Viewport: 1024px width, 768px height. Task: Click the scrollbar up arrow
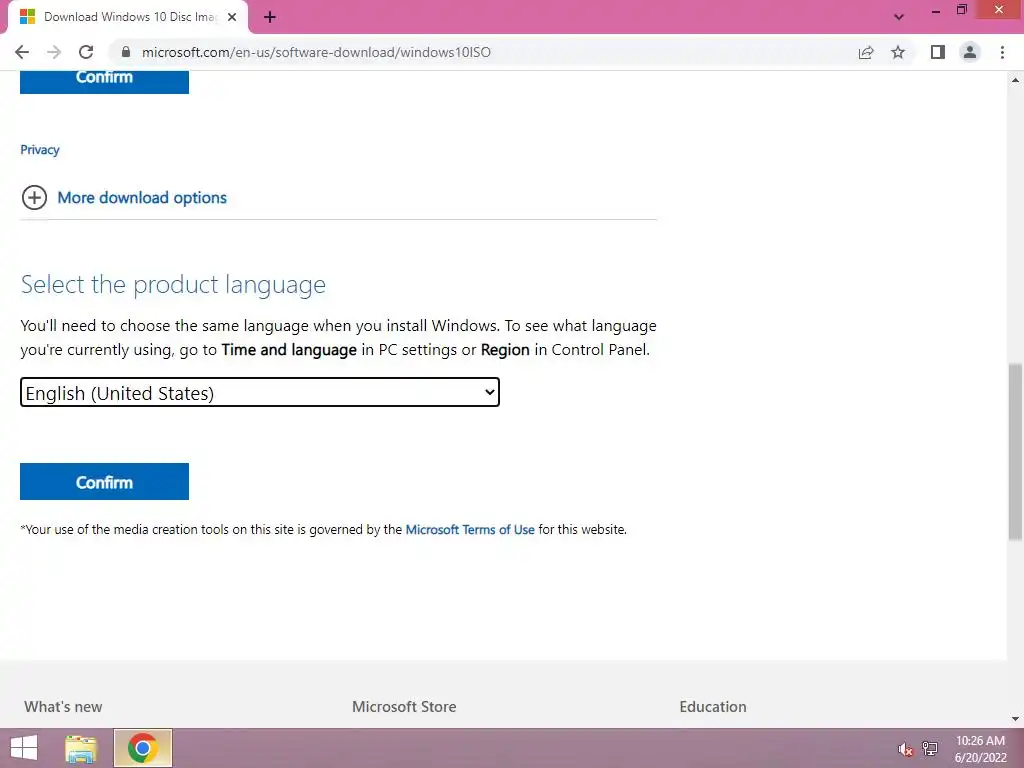click(1015, 80)
